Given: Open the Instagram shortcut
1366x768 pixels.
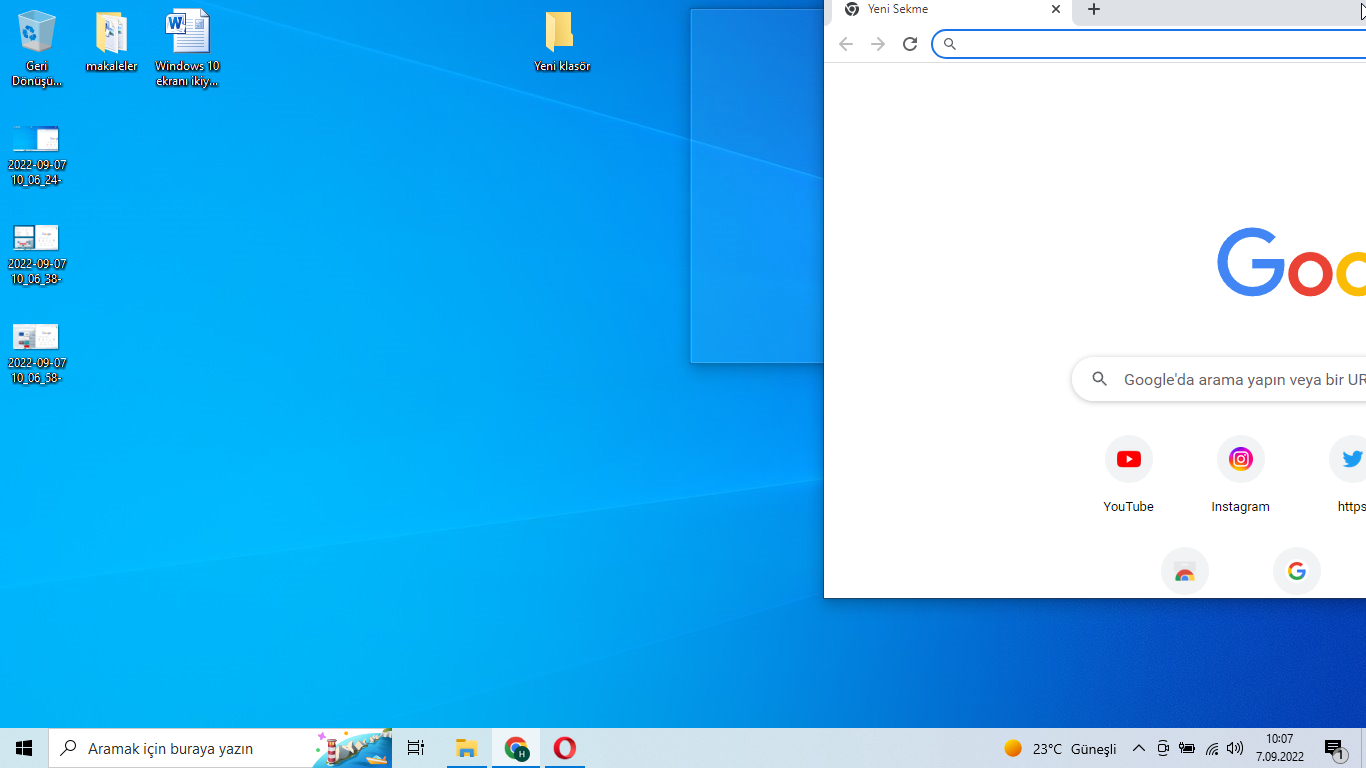Looking at the screenshot, I should (1240, 460).
